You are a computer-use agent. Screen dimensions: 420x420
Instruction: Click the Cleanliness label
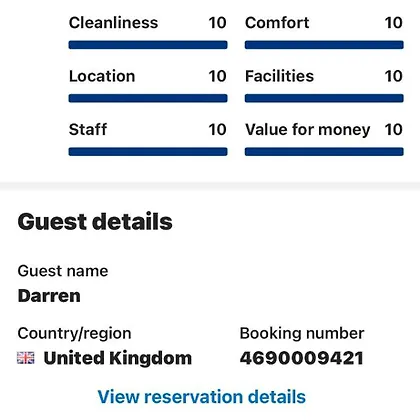tap(113, 23)
